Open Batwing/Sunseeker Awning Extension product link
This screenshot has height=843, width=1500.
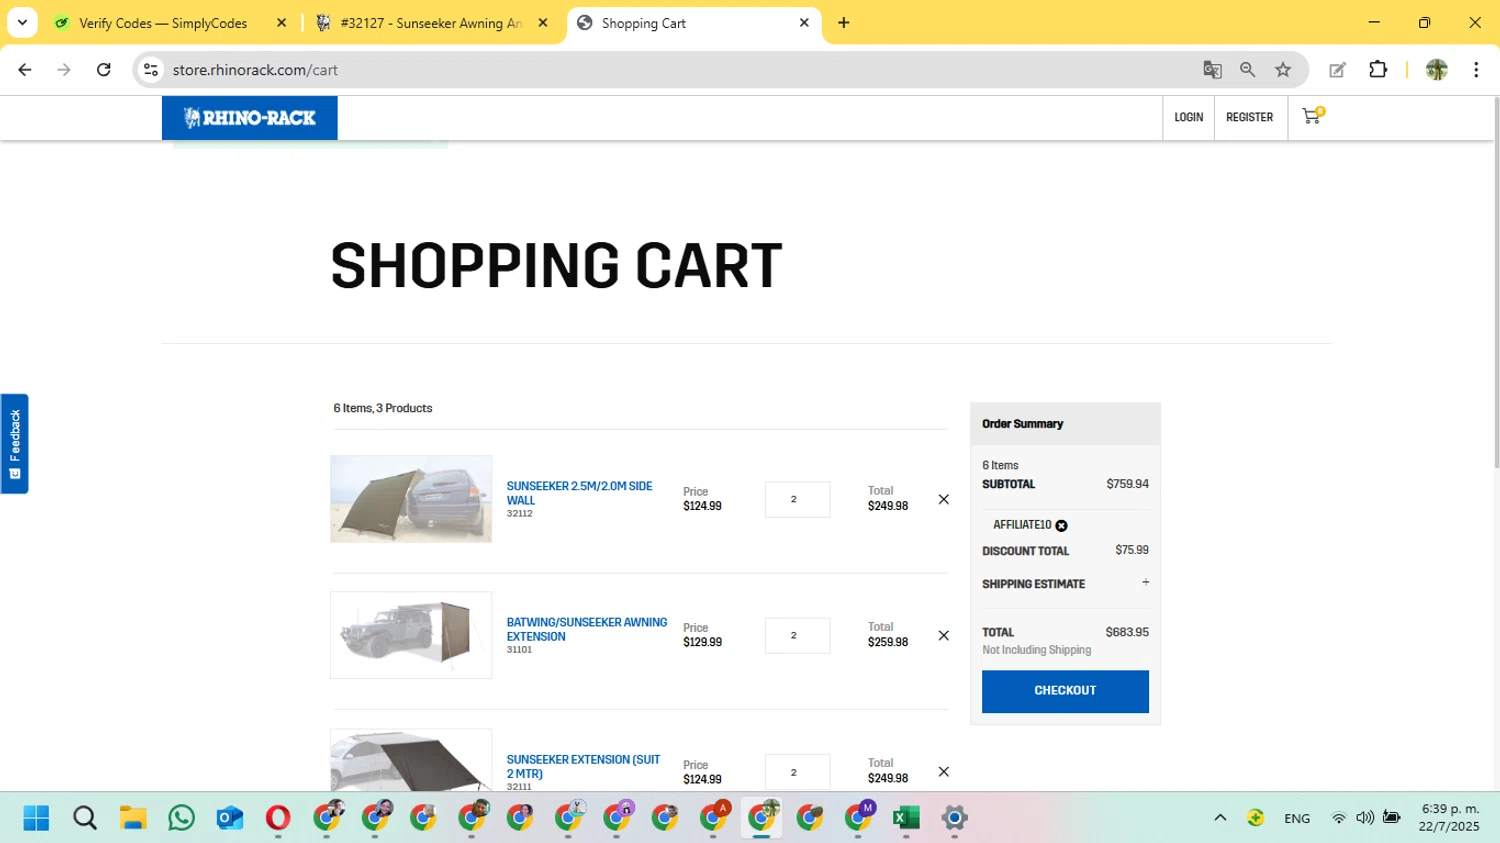(586, 629)
